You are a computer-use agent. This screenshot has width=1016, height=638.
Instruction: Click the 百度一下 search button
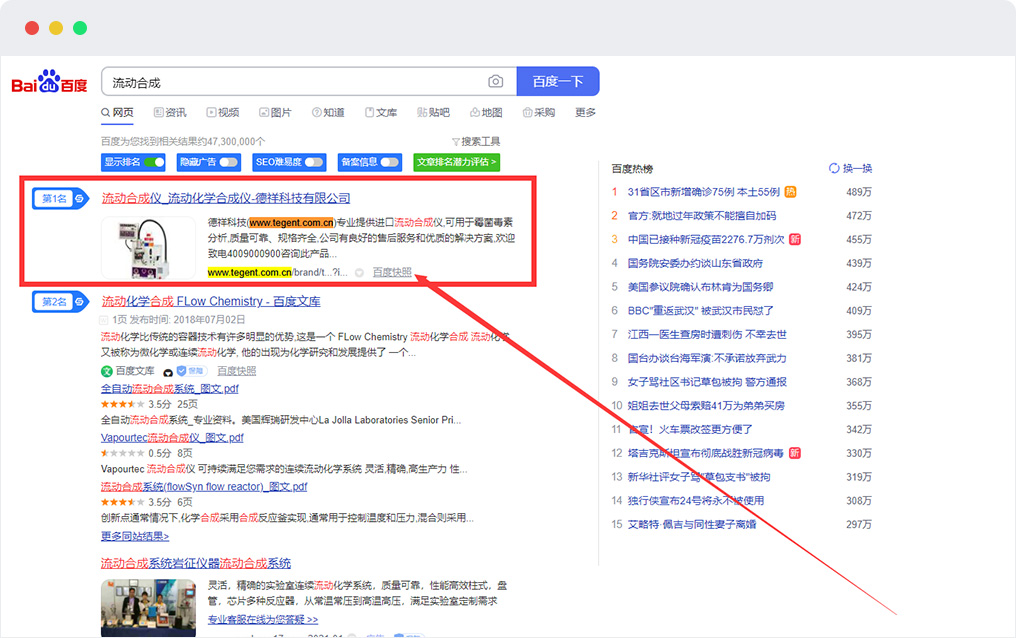pyautogui.click(x=558, y=82)
